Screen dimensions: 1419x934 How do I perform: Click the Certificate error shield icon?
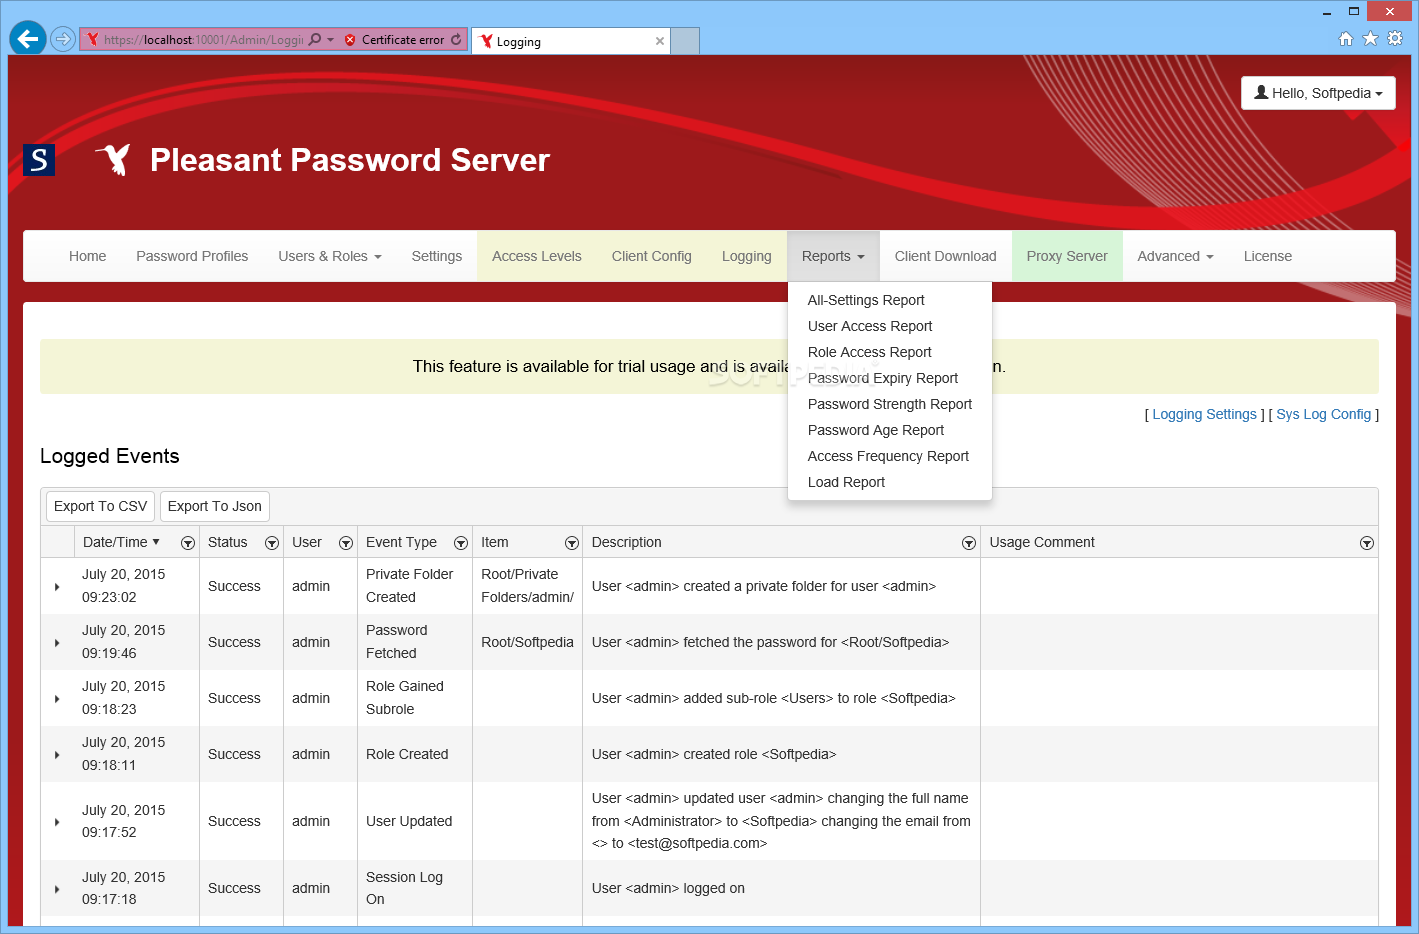tap(350, 40)
